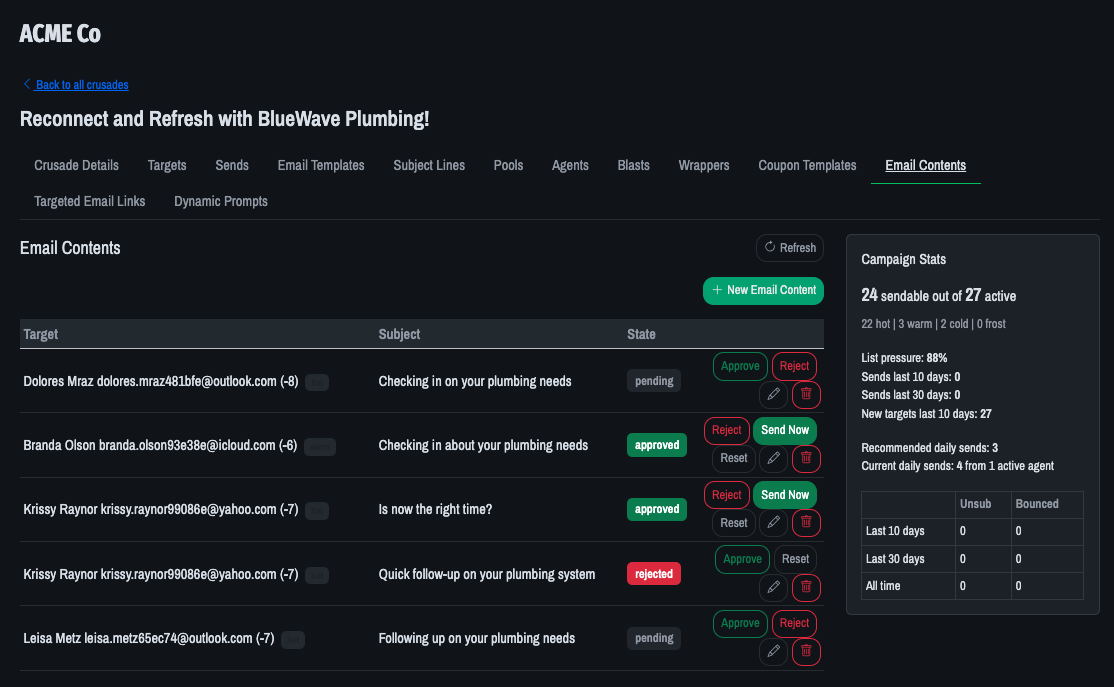Image resolution: width=1114 pixels, height=687 pixels.
Task: Reset the "Is now the right time?" email
Action: coord(733,523)
